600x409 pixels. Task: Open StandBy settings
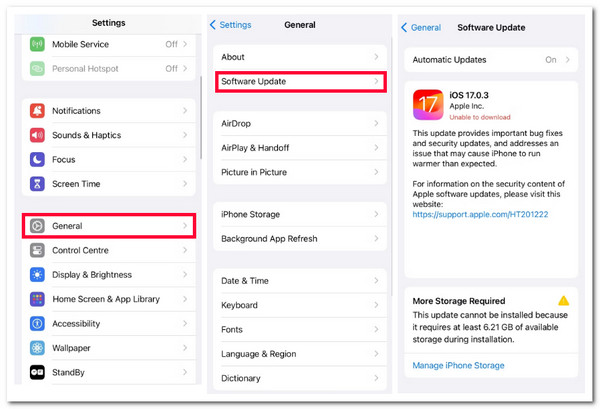click(109, 372)
